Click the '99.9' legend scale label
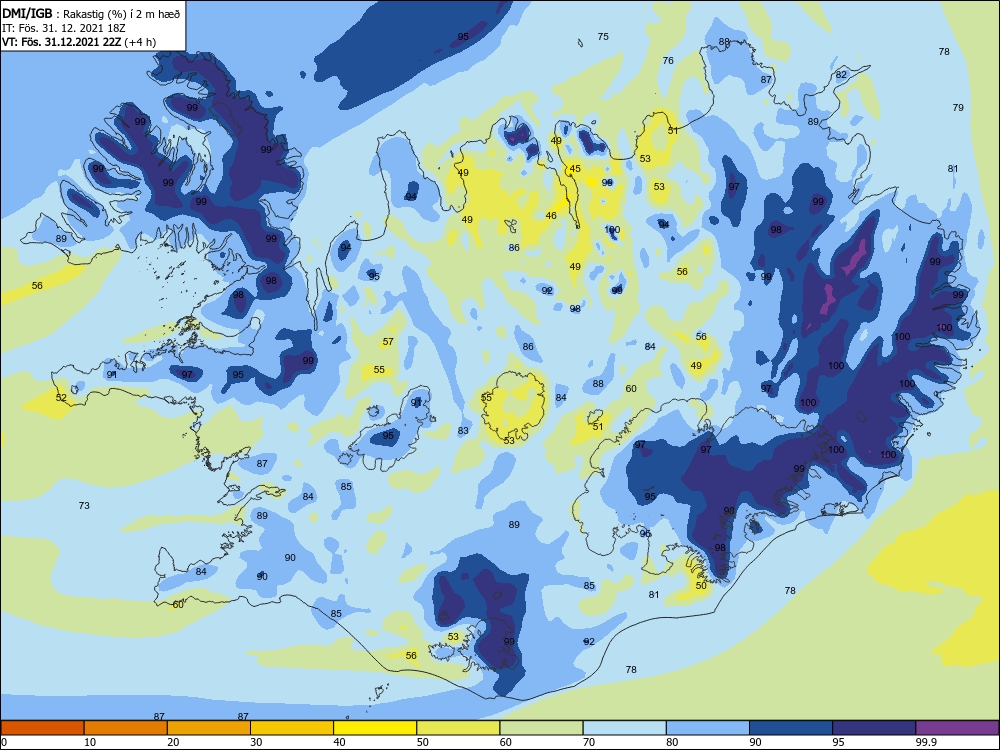 926,742
